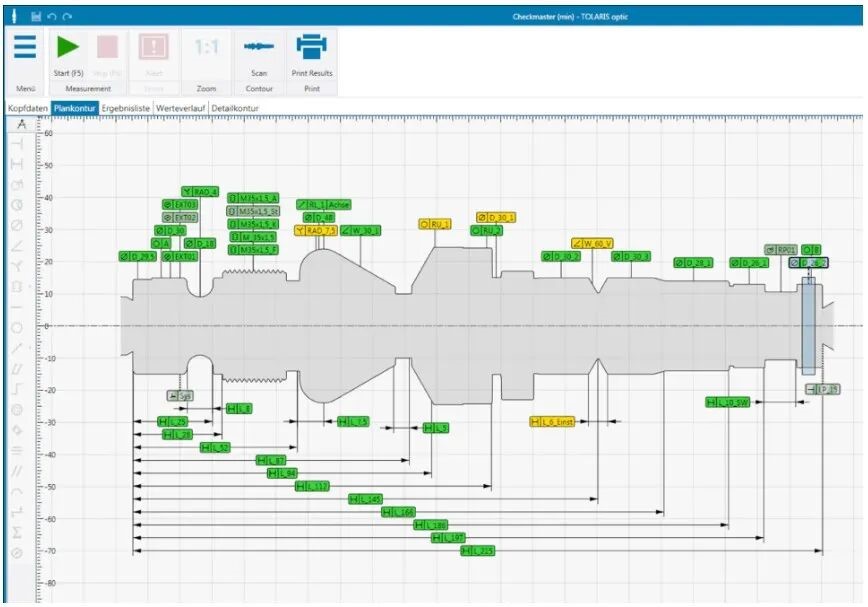Click the yellow W_60_V angle label

click(592, 243)
